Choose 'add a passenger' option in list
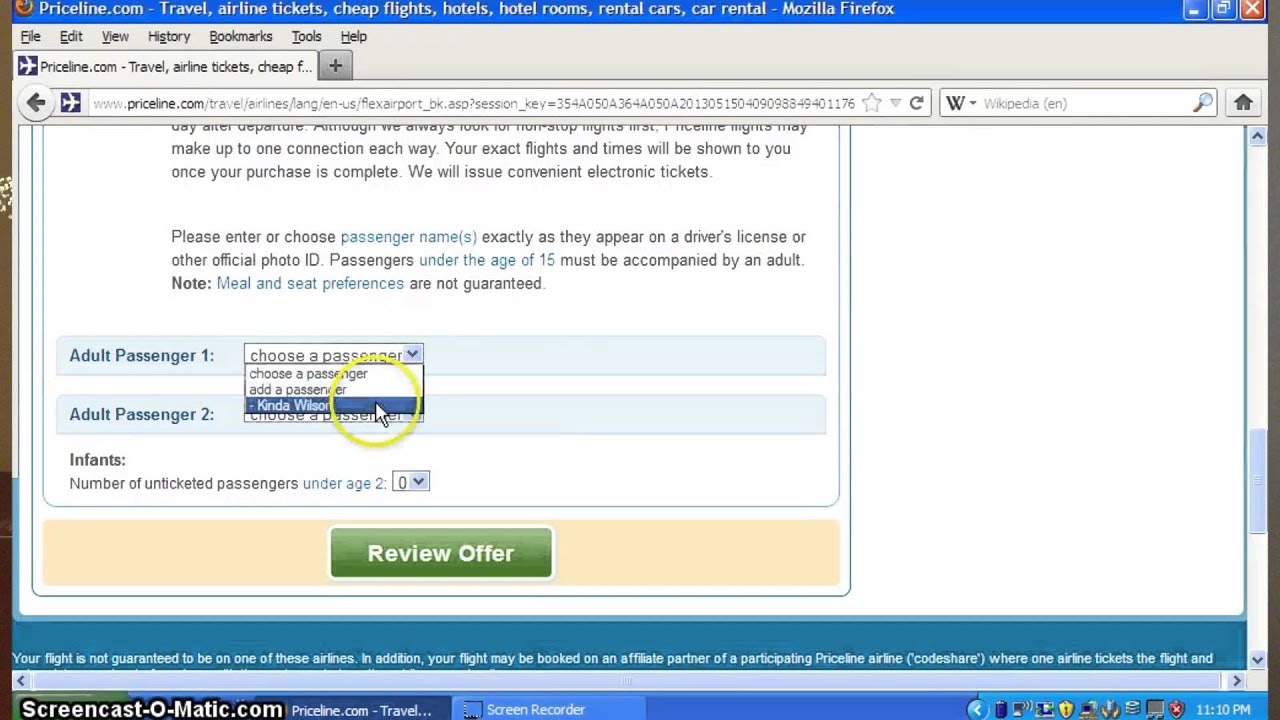1280x720 pixels. point(334,390)
